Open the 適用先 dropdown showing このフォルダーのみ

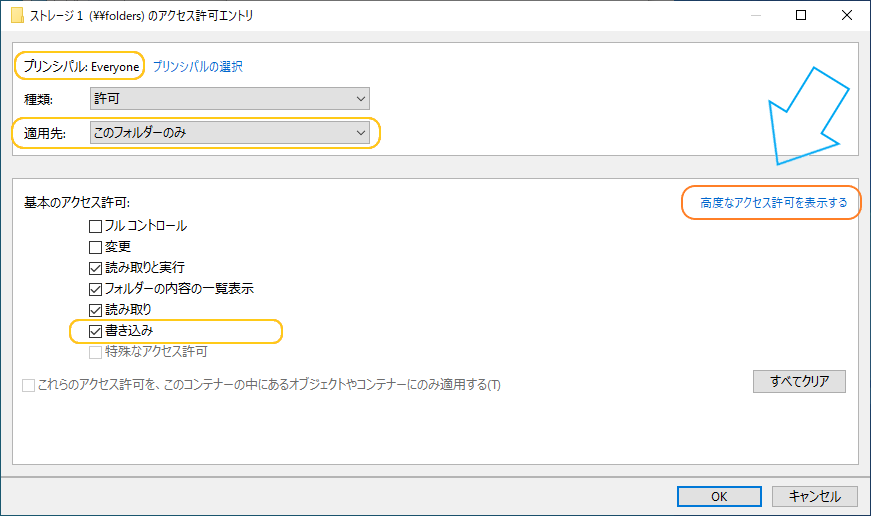[230, 133]
